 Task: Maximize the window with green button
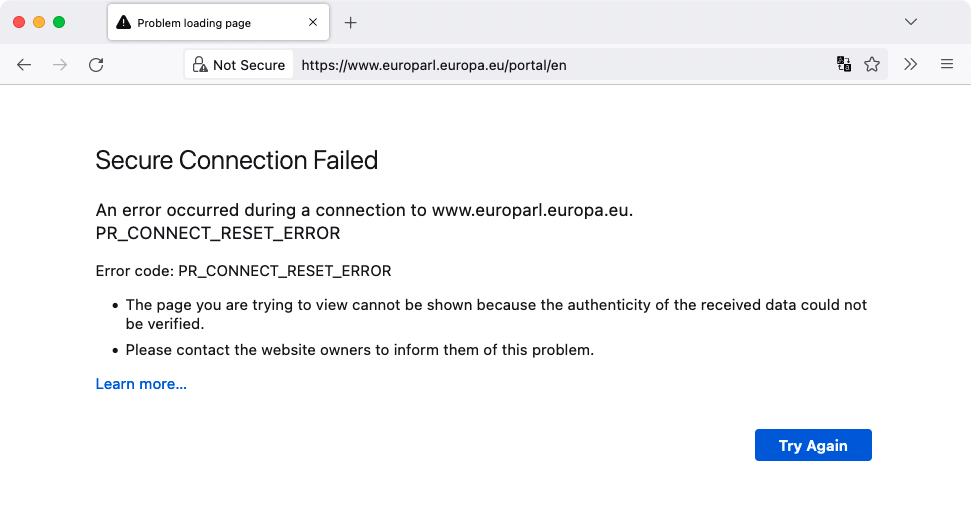pos(59,22)
